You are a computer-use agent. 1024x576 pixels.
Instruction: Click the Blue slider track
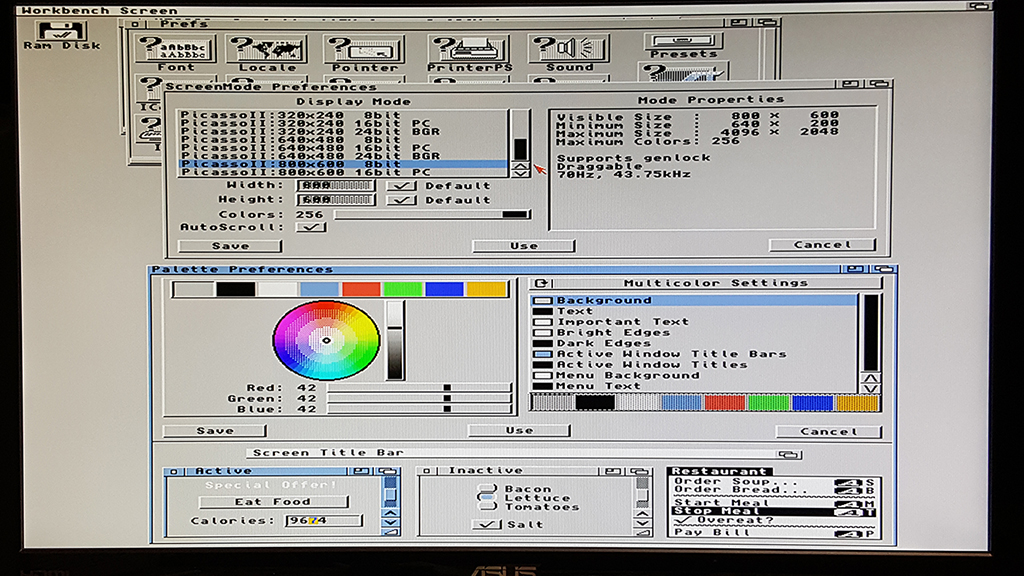[419, 409]
